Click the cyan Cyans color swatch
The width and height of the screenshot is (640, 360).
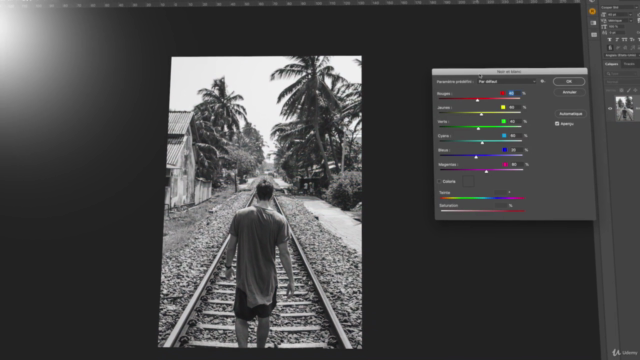coord(504,136)
